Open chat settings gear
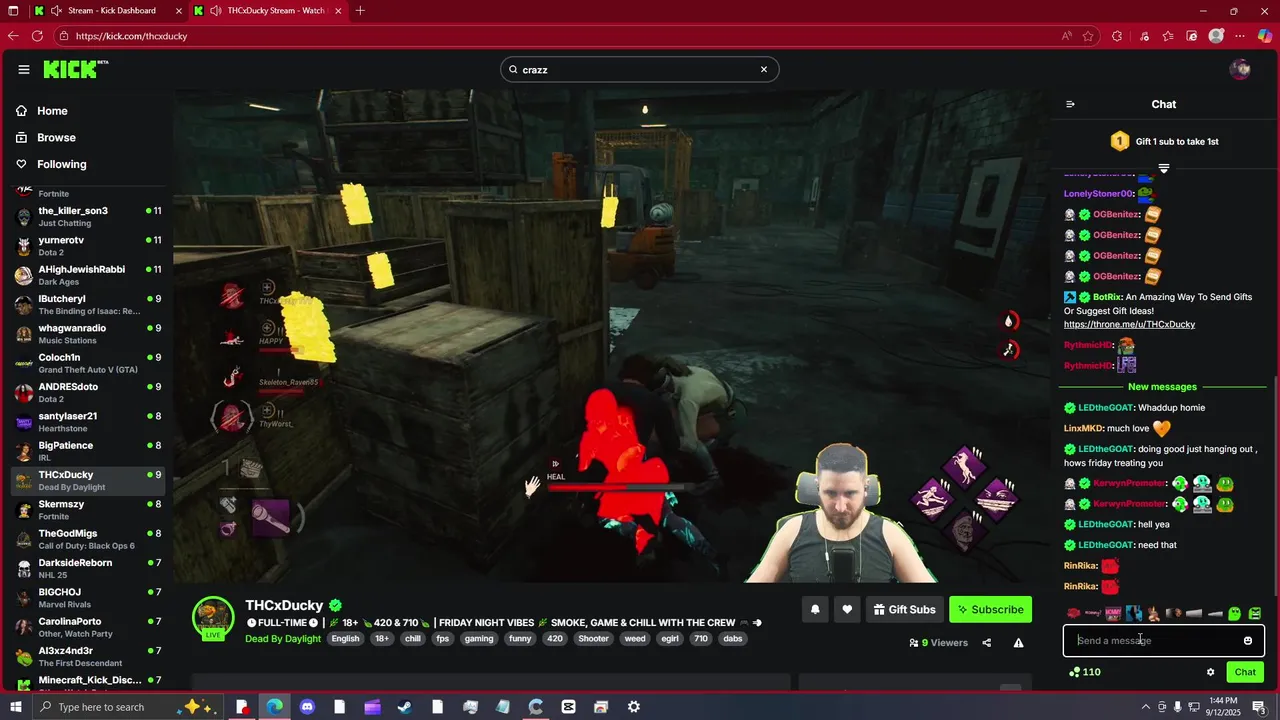 pyautogui.click(x=1210, y=672)
